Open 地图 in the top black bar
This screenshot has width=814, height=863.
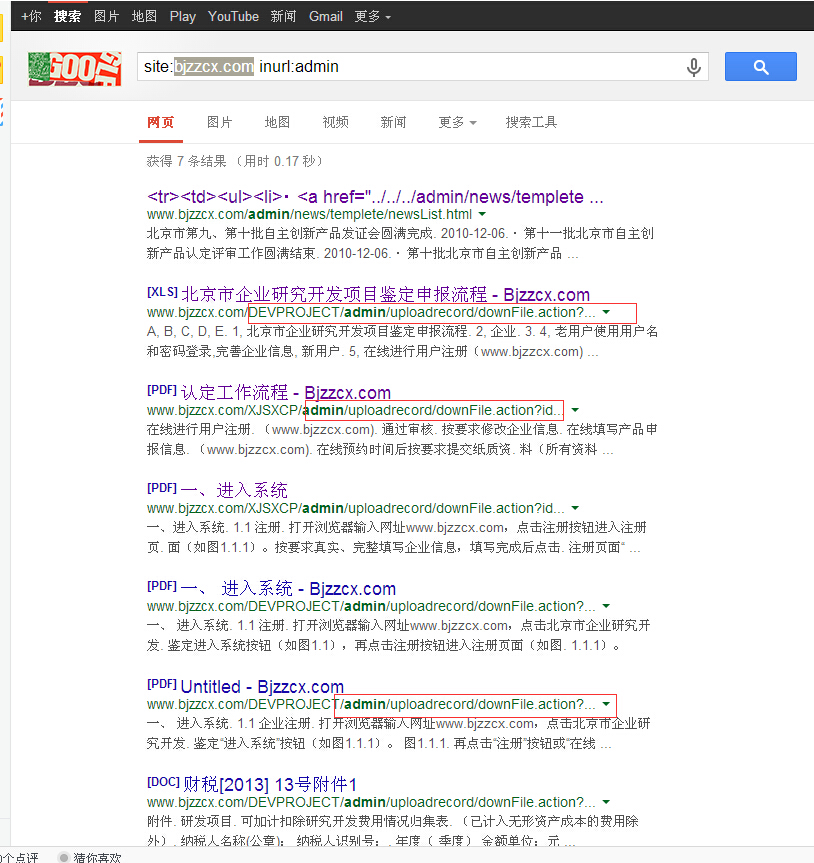144,17
